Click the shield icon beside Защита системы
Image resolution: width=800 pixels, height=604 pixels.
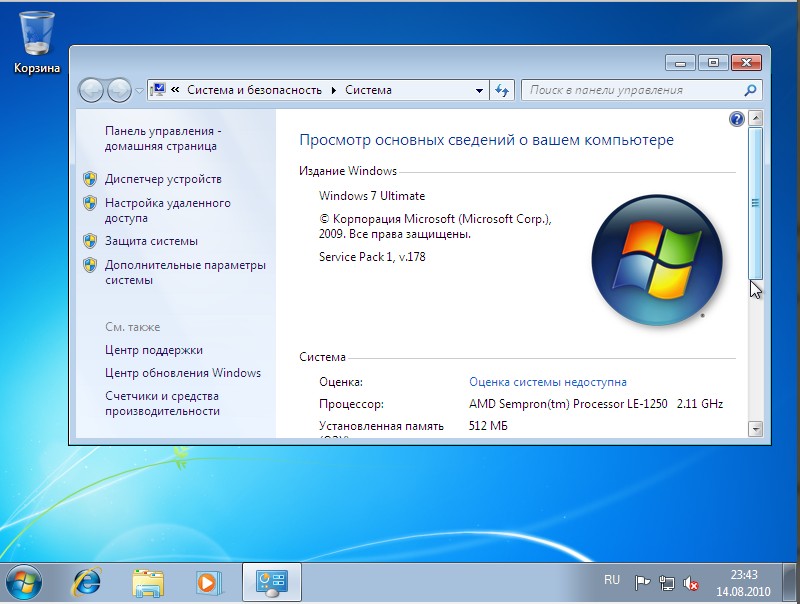click(90, 241)
